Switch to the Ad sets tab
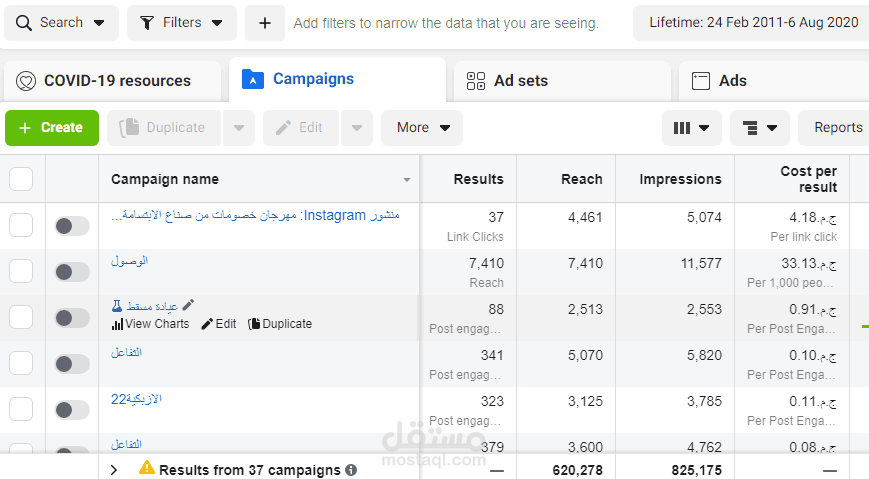This screenshot has width=869, height=479. pyautogui.click(x=562, y=81)
